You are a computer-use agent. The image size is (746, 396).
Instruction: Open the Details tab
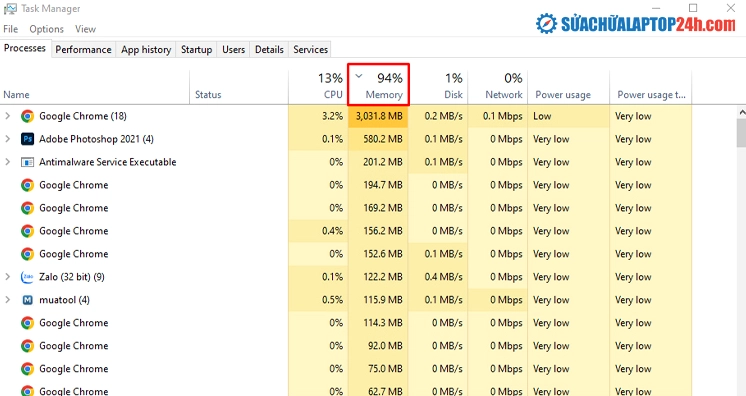point(269,50)
